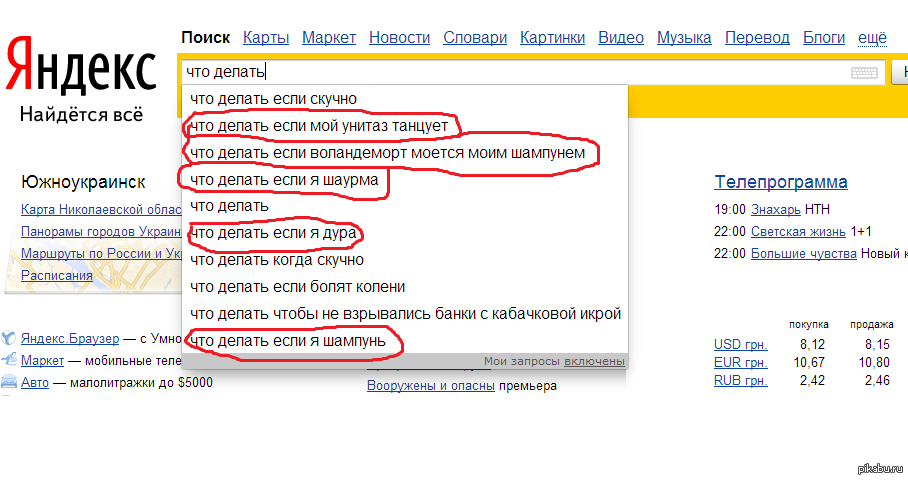Click the EUR sale rate 10,80
The height and width of the screenshot is (480, 908).
(x=874, y=362)
